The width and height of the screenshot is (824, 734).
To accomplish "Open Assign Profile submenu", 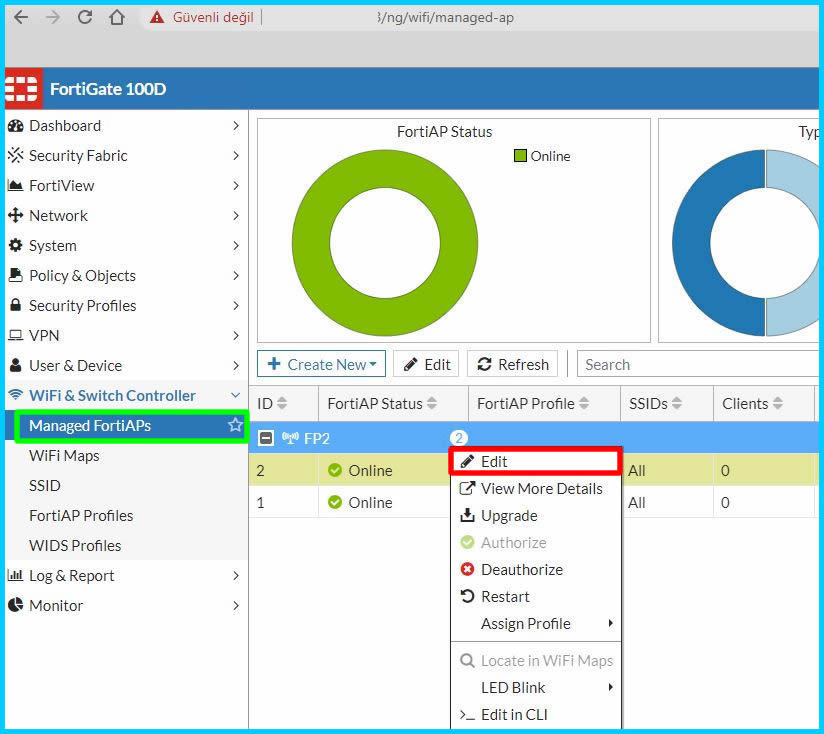I will 536,624.
